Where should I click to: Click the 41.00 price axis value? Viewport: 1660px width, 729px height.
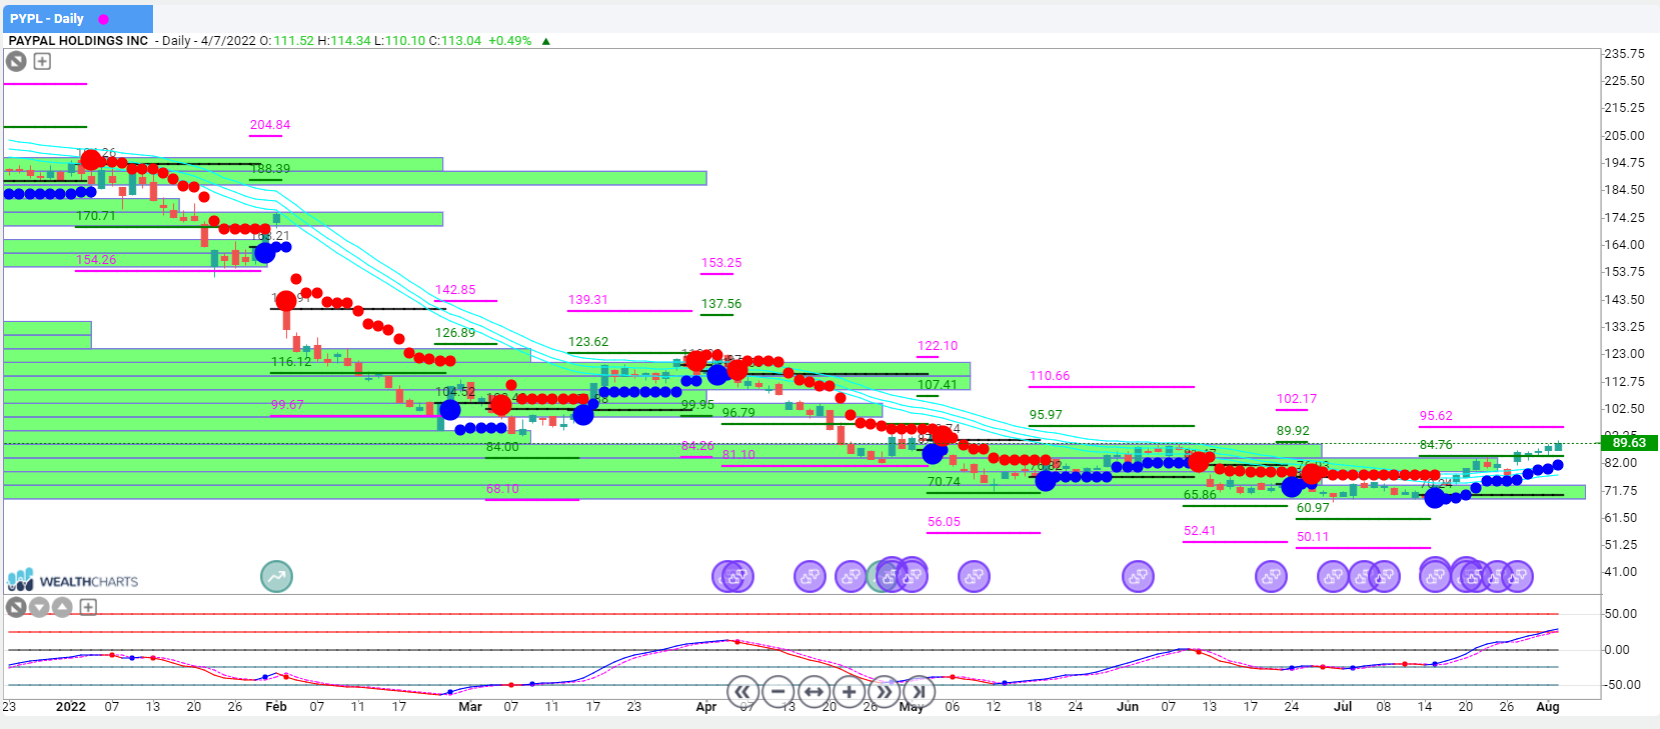1621,572
